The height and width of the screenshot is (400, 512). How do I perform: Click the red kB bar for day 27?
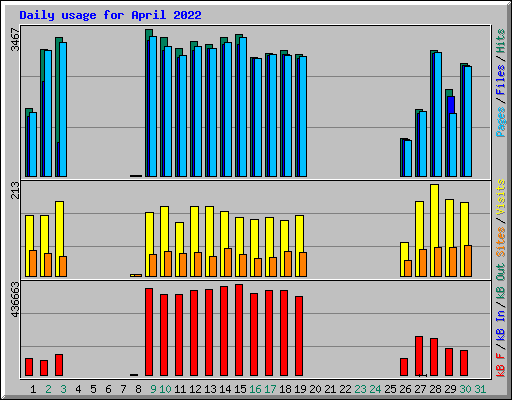419,356
